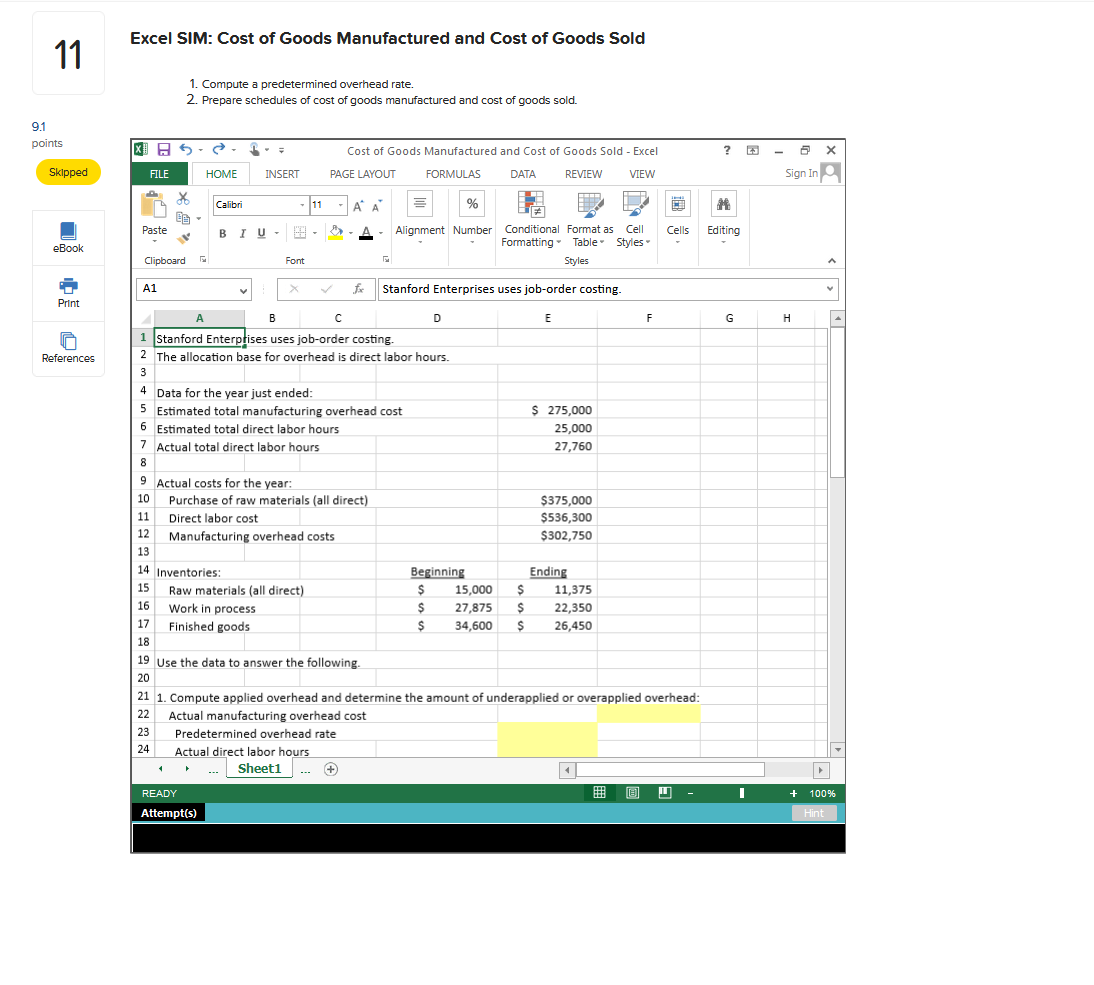Viewport: 1094px width, 985px height.
Task: Switch to Normal view in status bar
Action: coord(599,792)
